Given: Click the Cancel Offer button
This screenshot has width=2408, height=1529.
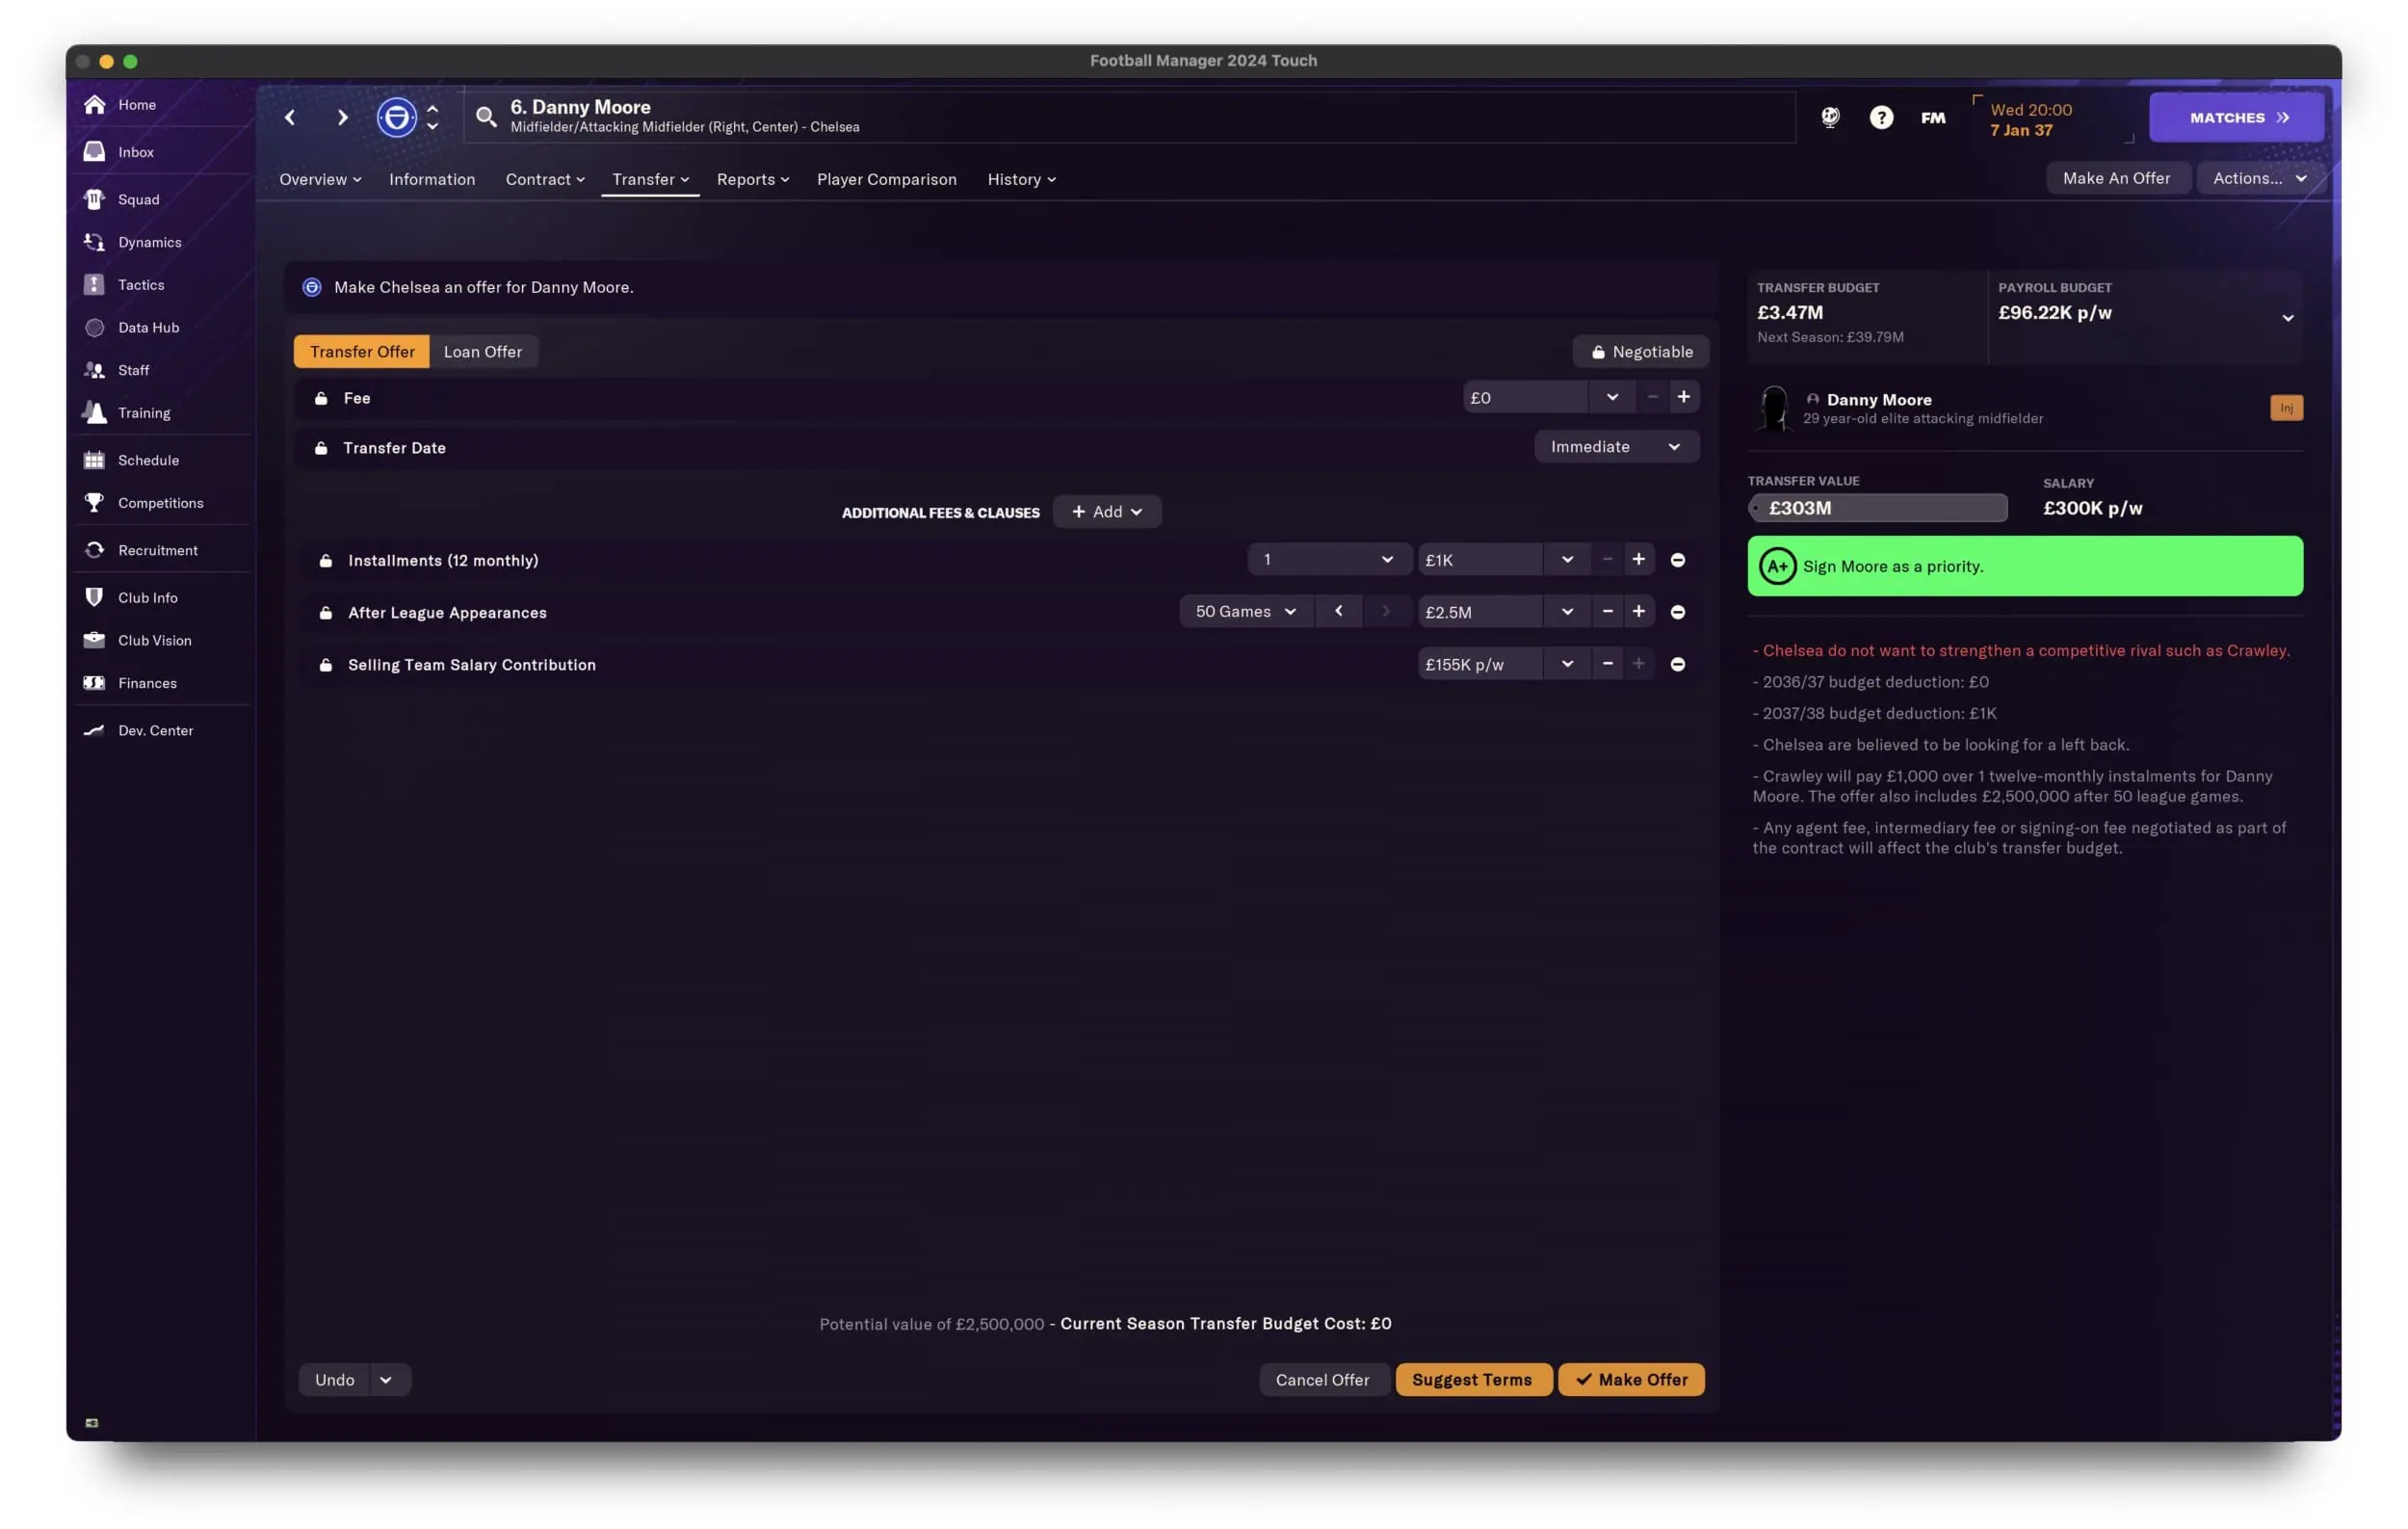Looking at the screenshot, I should click(x=1322, y=1379).
